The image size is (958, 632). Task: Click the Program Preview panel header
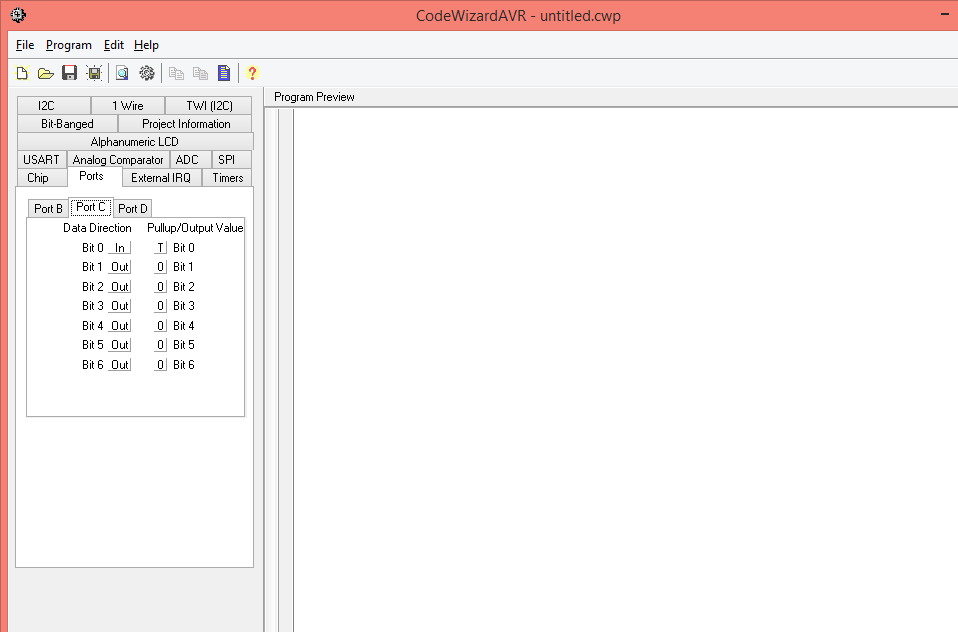point(314,97)
